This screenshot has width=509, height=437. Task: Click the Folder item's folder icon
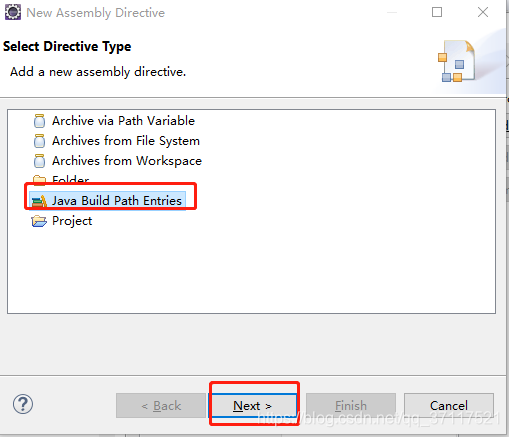[x=39, y=179]
